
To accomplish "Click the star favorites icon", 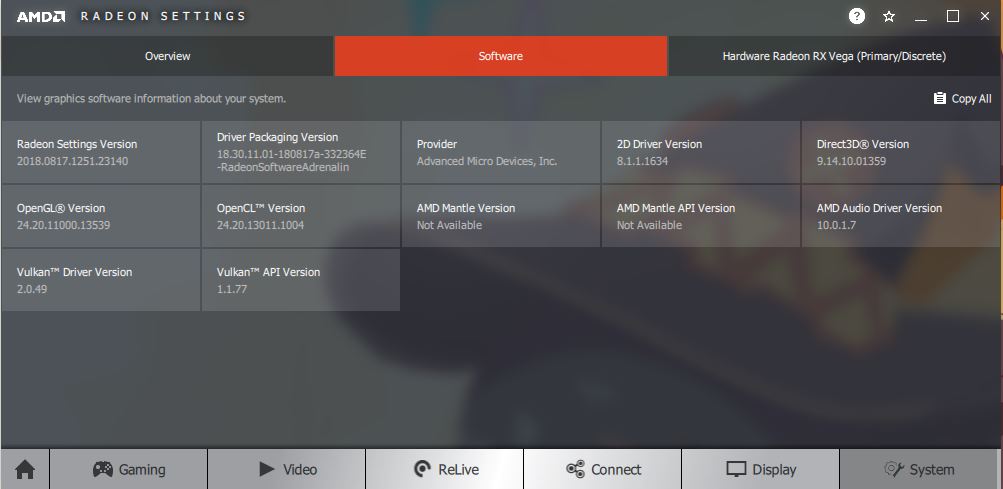I will (x=888, y=17).
